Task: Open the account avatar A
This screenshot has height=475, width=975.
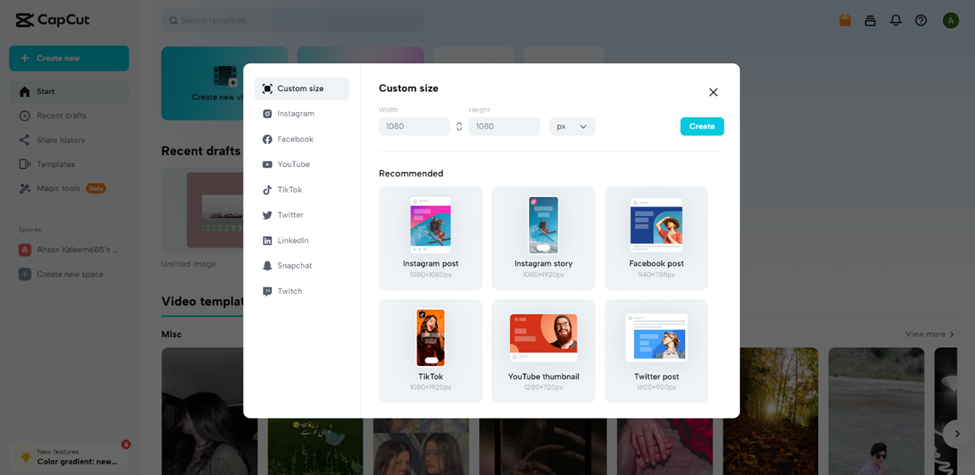Action: [x=951, y=21]
